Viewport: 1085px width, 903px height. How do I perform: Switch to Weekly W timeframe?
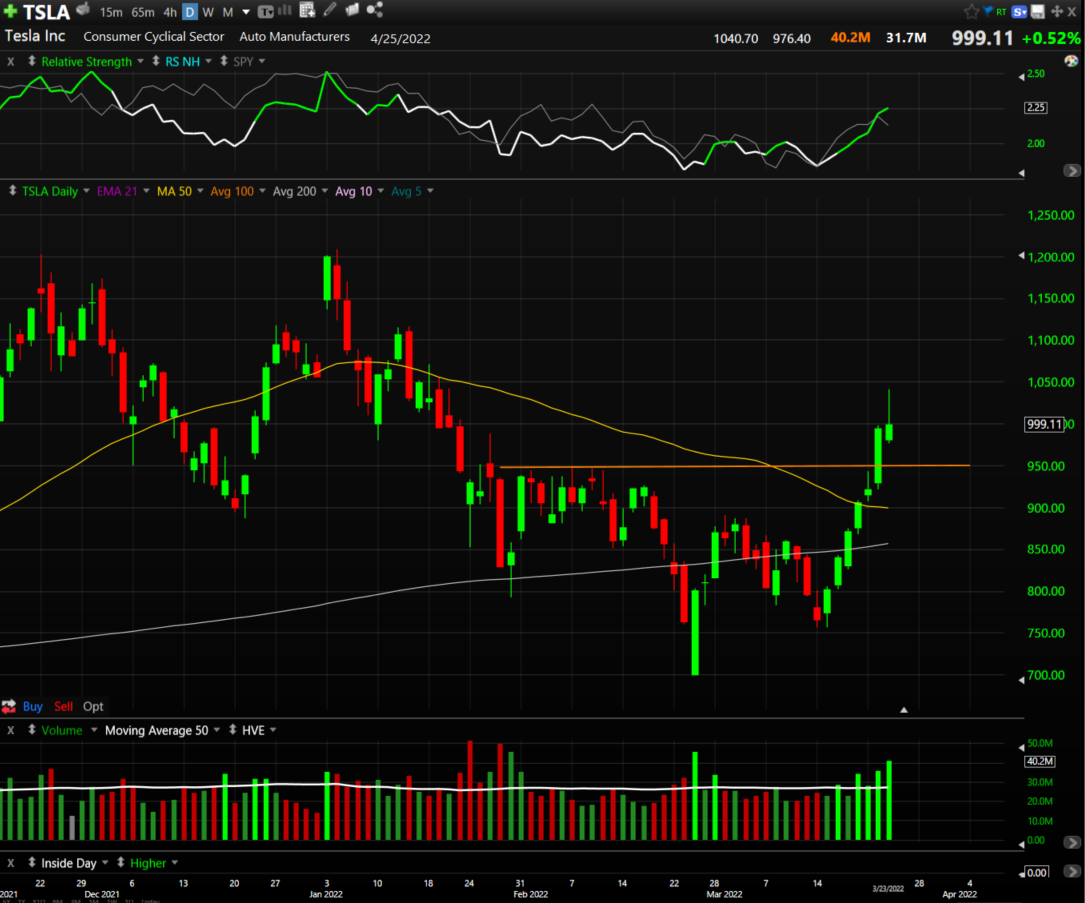(x=208, y=12)
